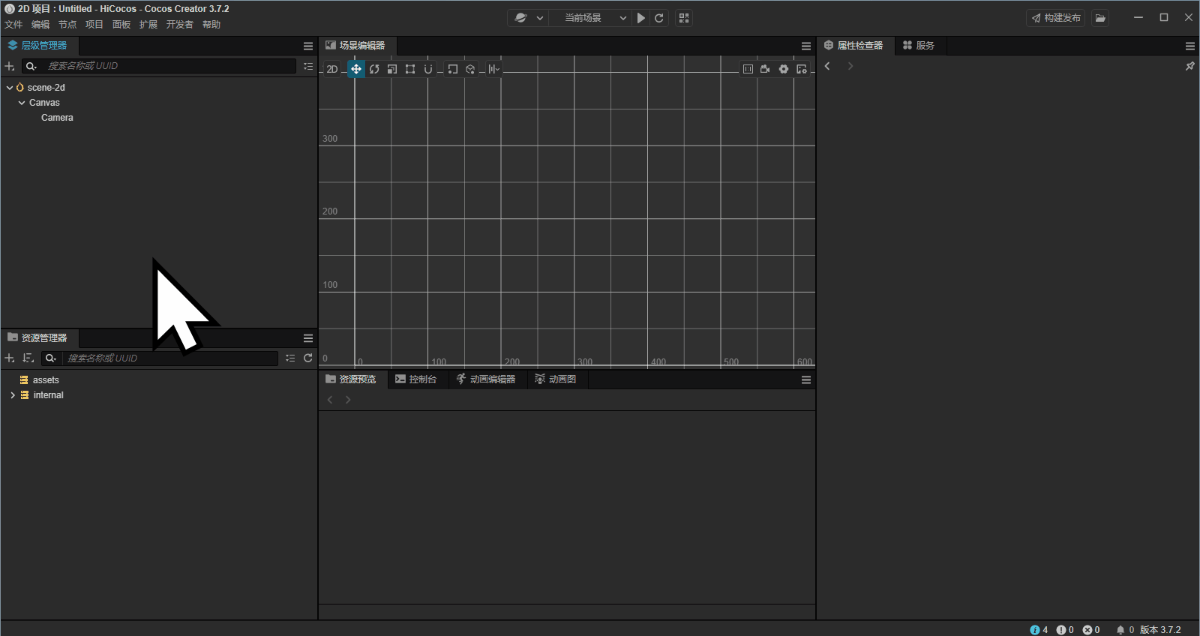Open the 节点 menu
The width and height of the screenshot is (1200, 636).
click(x=67, y=24)
